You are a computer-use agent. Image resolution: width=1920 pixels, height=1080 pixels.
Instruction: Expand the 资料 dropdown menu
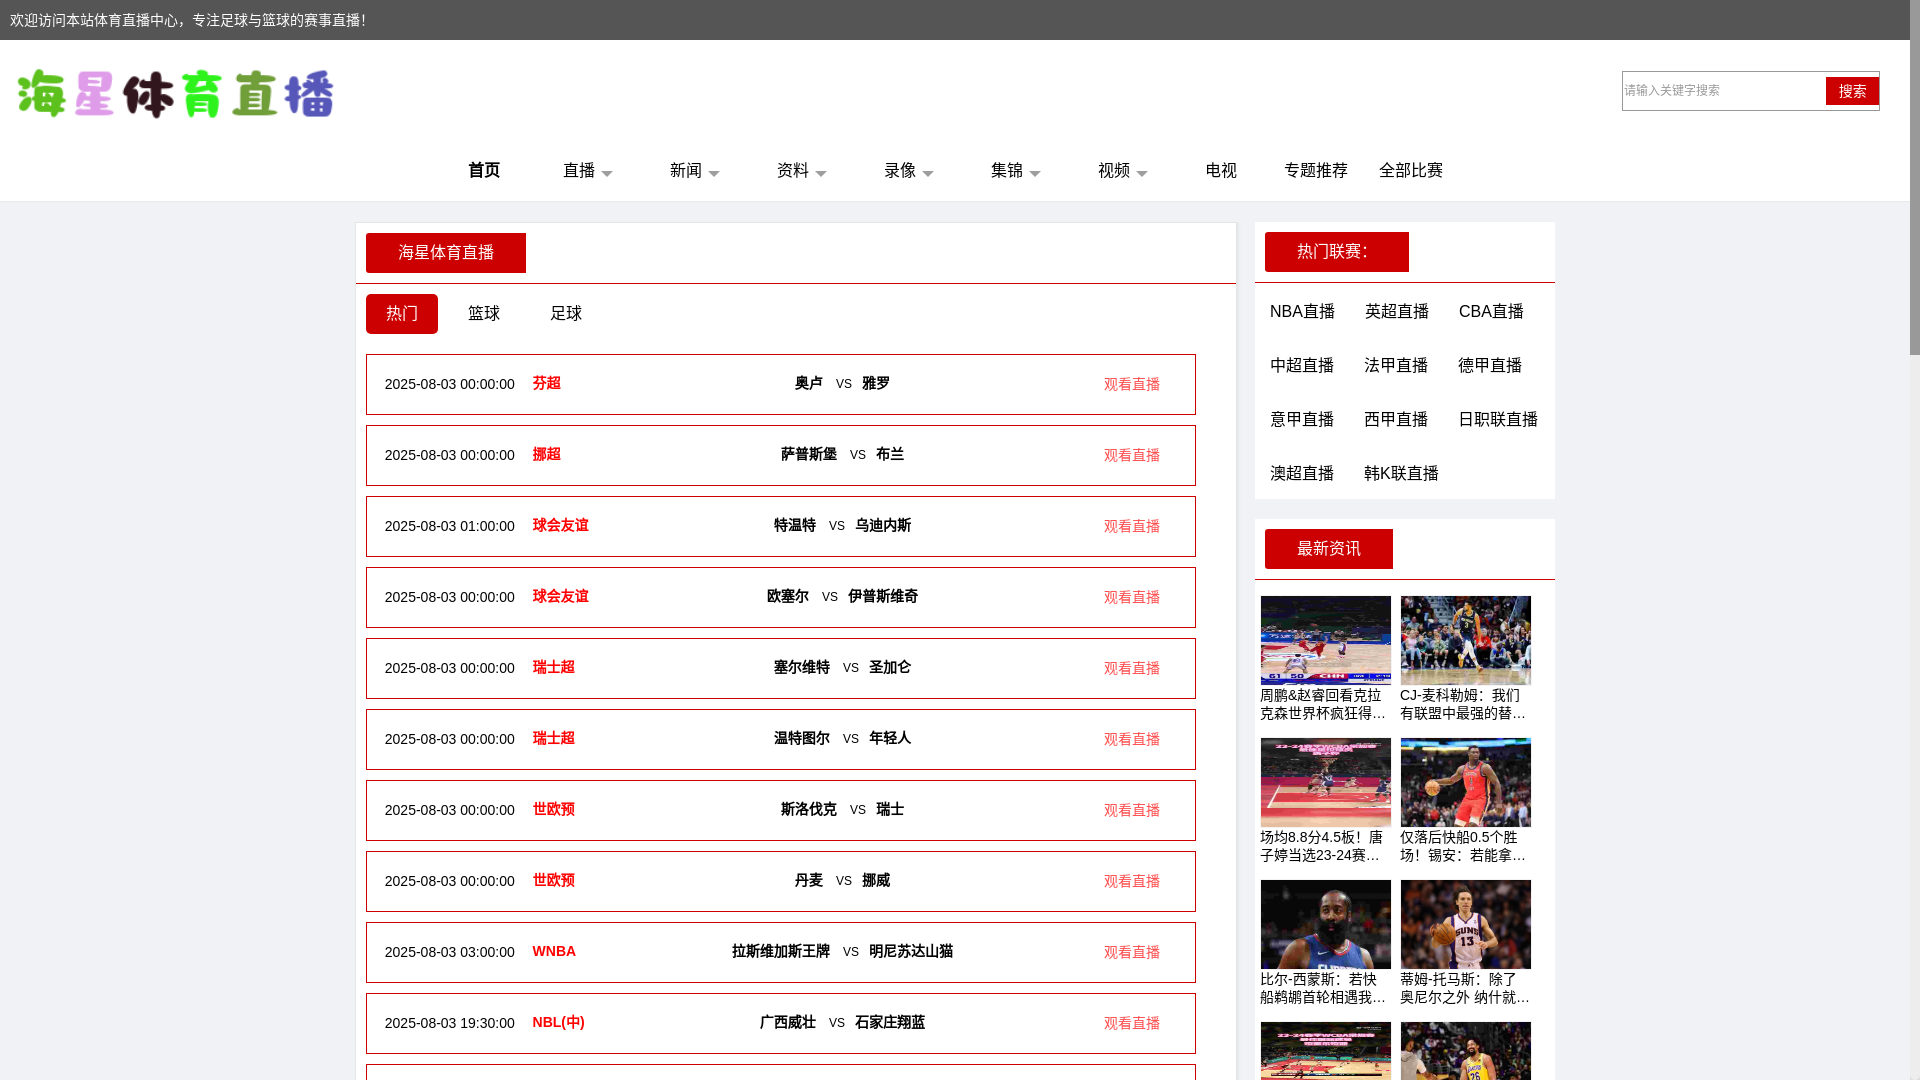[802, 171]
